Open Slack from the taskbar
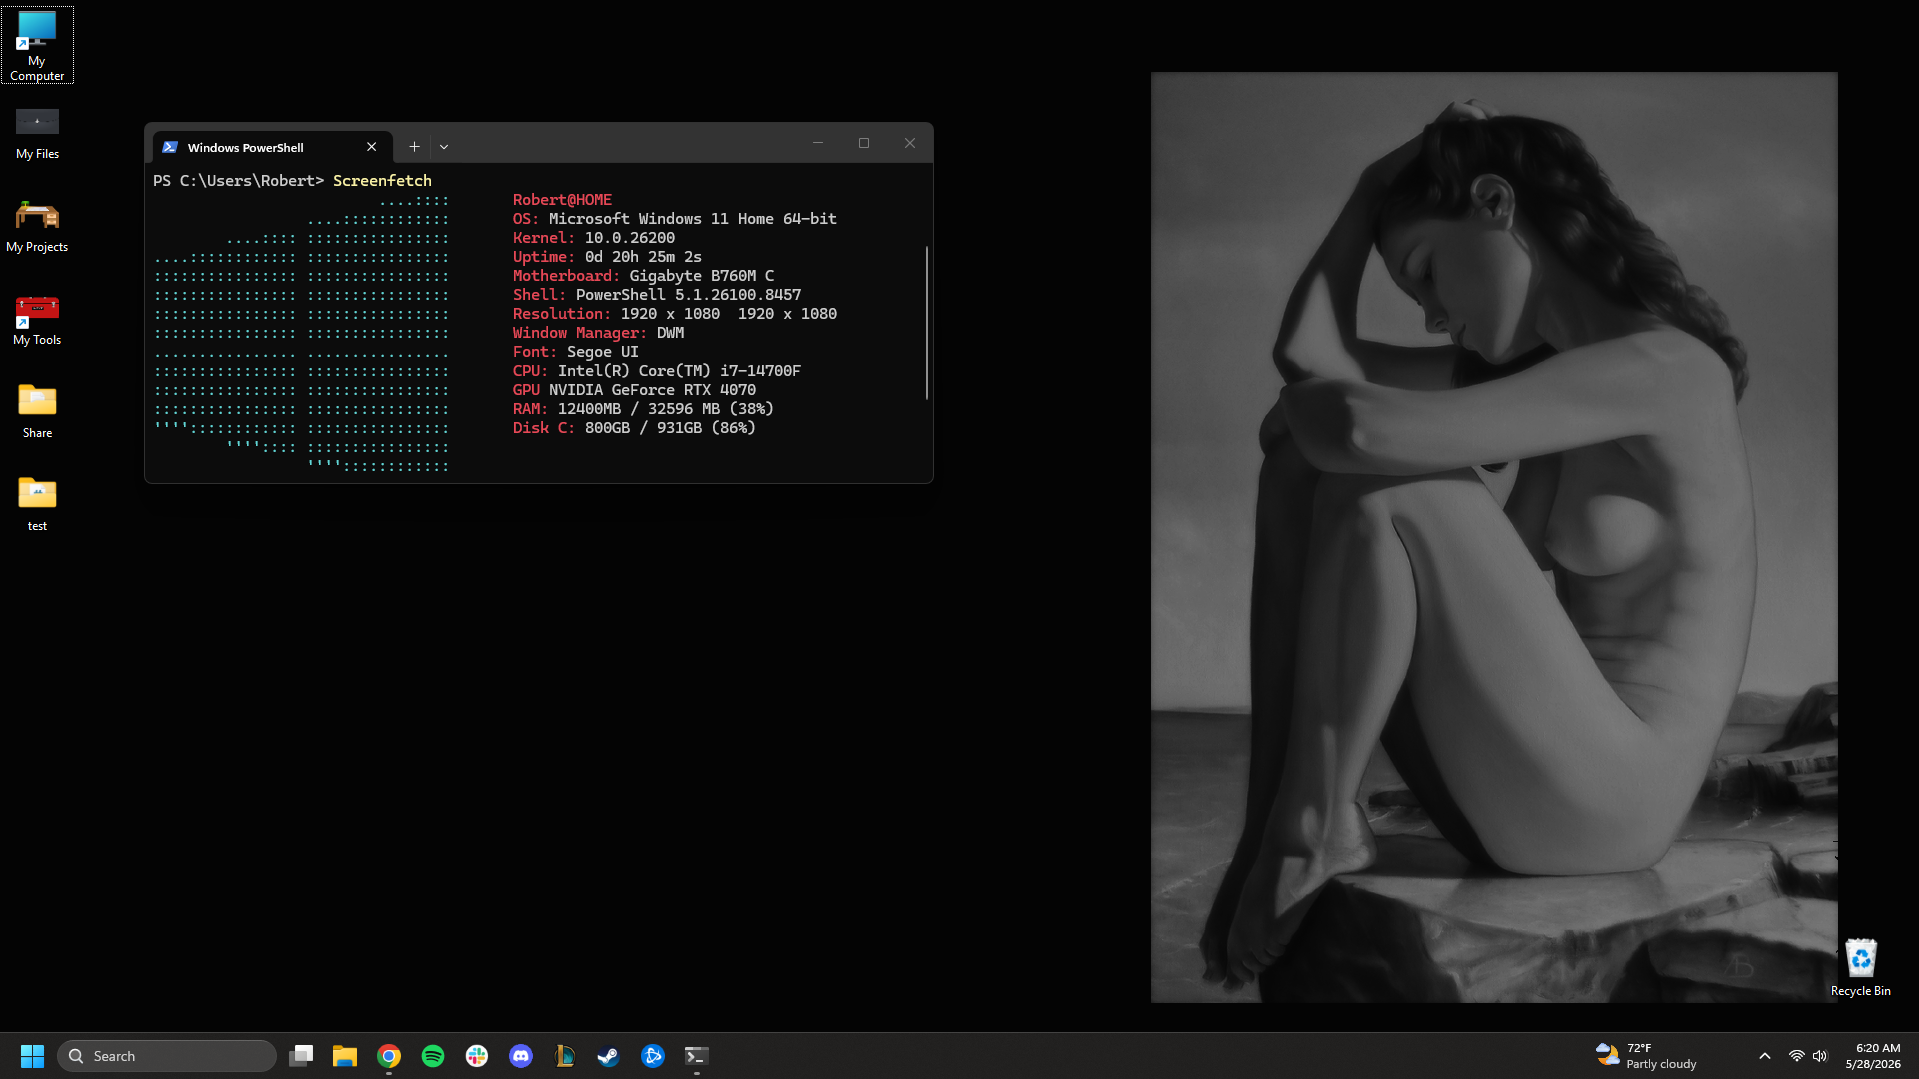This screenshot has width=1919, height=1079. coord(477,1056)
